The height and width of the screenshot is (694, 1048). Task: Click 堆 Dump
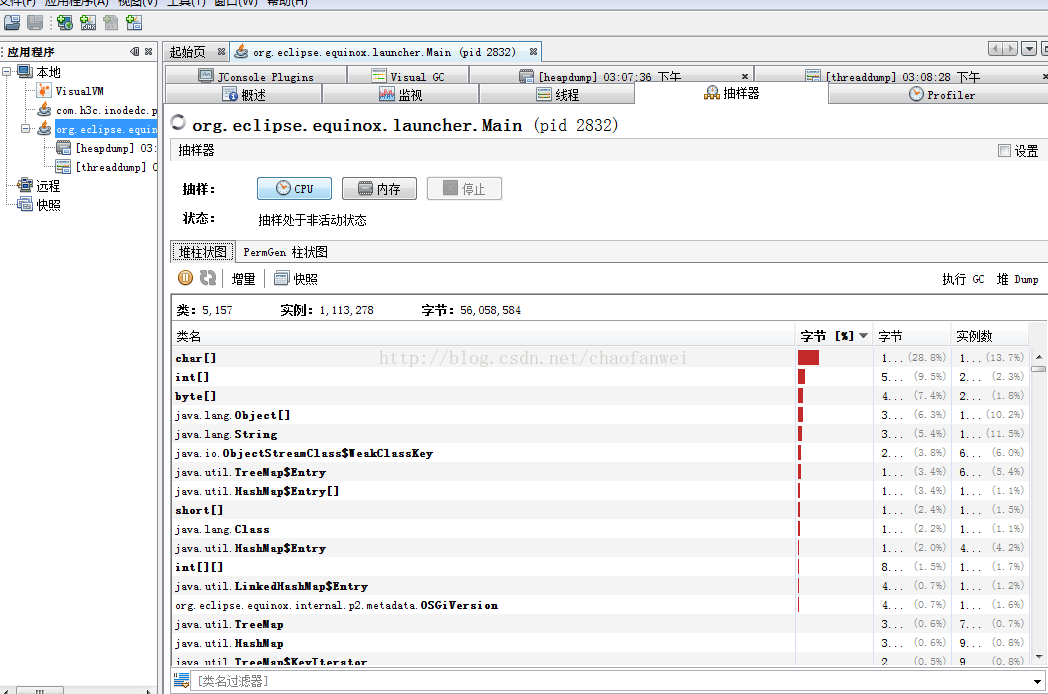point(1017,279)
